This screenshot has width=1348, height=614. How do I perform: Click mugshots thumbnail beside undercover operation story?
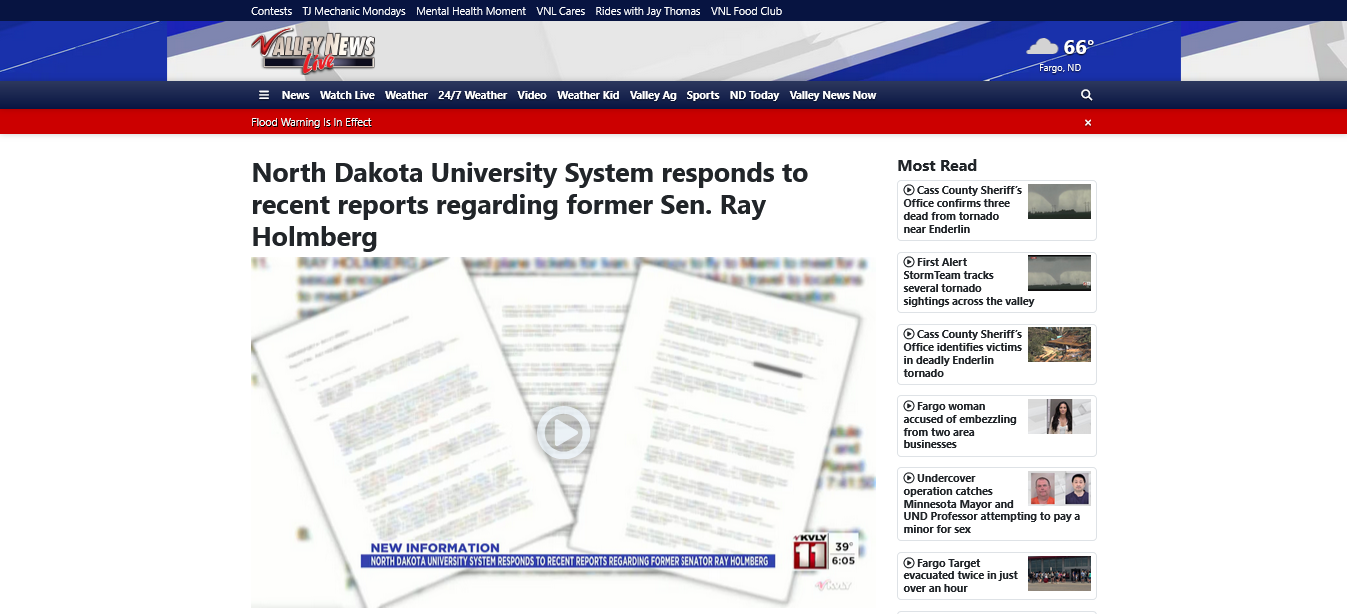(x=1059, y=489)
